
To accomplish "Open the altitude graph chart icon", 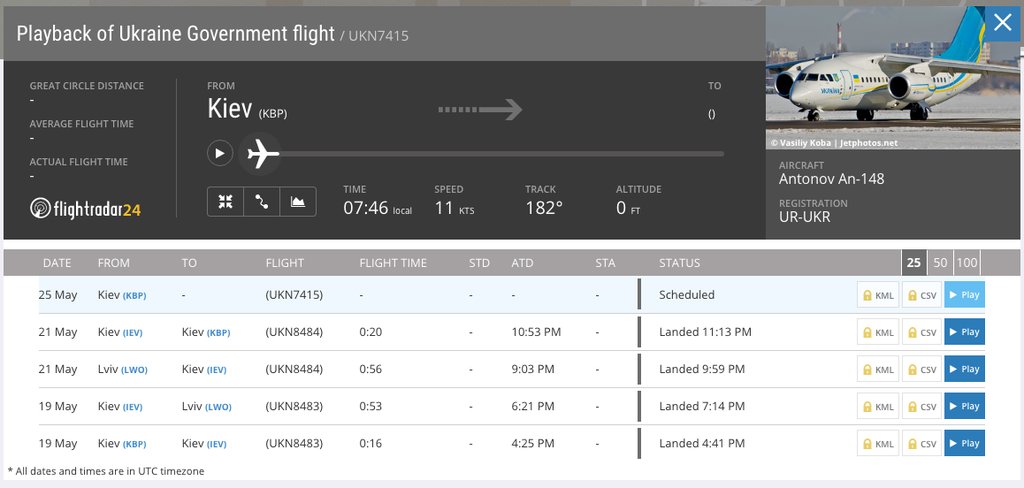I will [298, 202].
